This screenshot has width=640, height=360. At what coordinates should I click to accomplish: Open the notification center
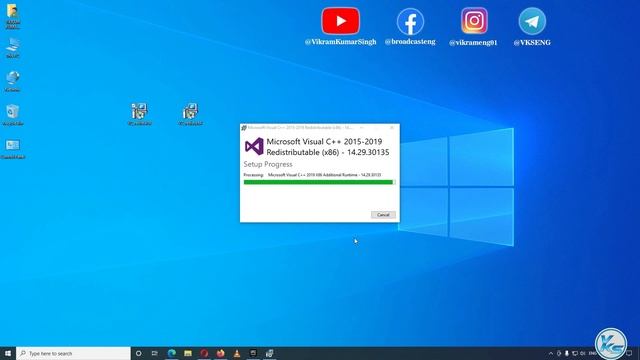point(630,353)
